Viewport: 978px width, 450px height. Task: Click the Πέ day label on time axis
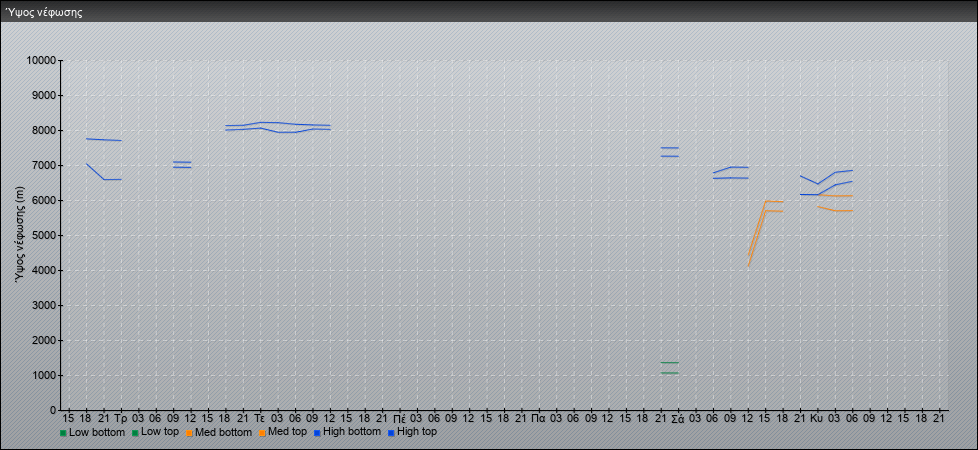(x=400, y=419)
